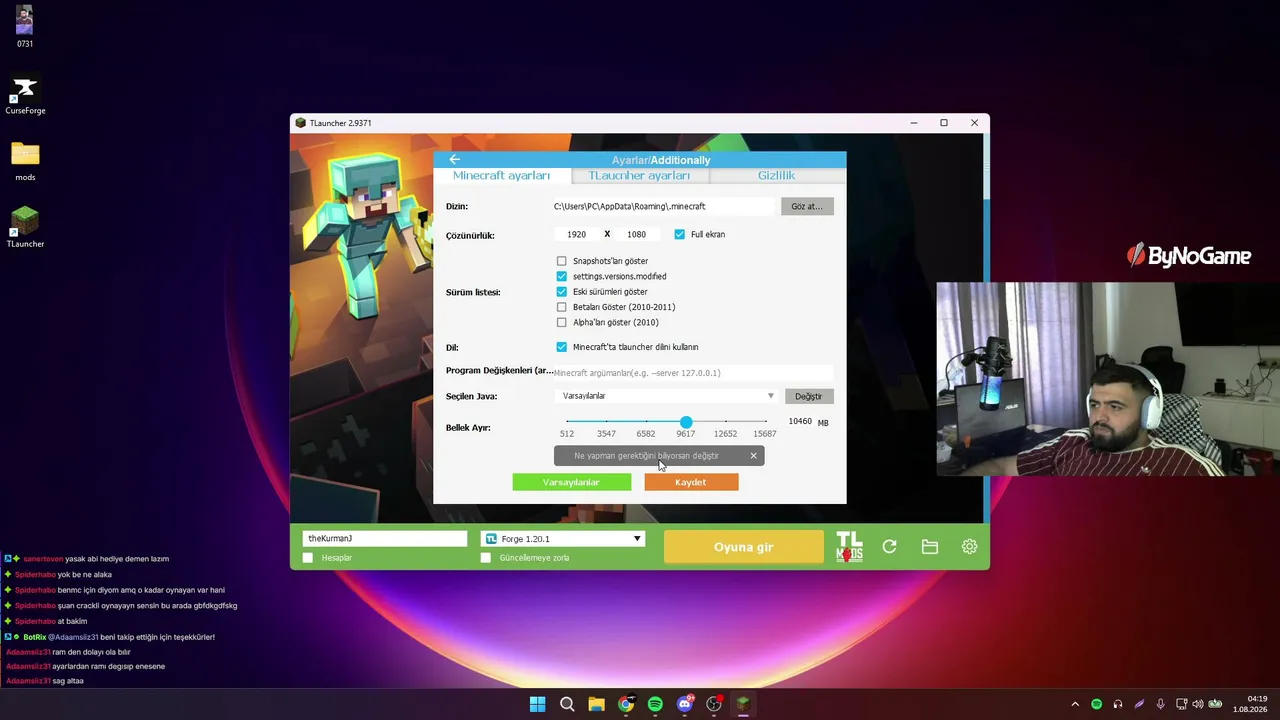Select the mods folder on desktop

pos(25,162)
